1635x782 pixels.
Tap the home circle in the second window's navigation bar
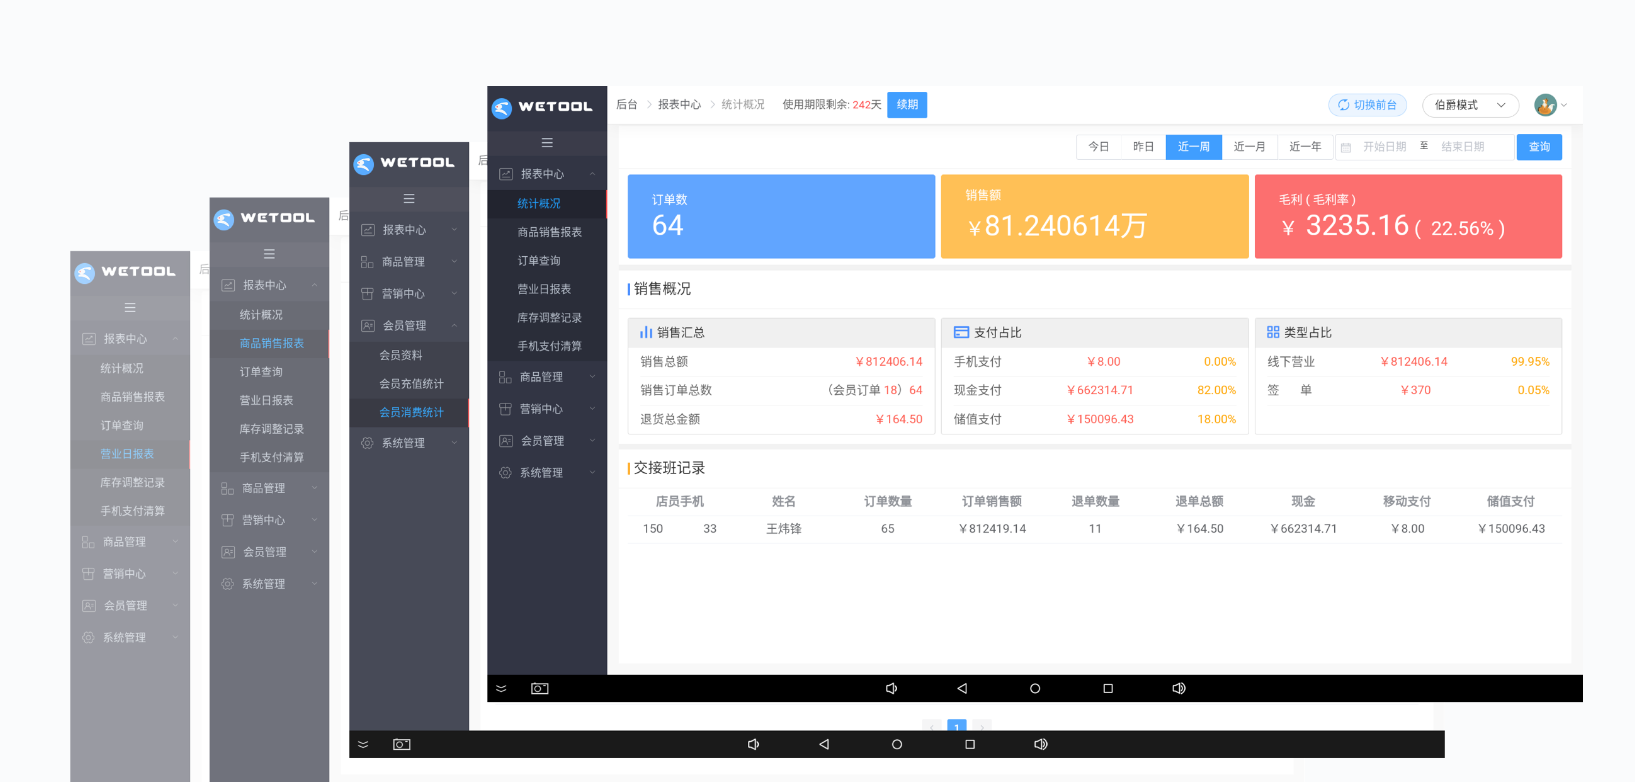click(x=897, y=745)
